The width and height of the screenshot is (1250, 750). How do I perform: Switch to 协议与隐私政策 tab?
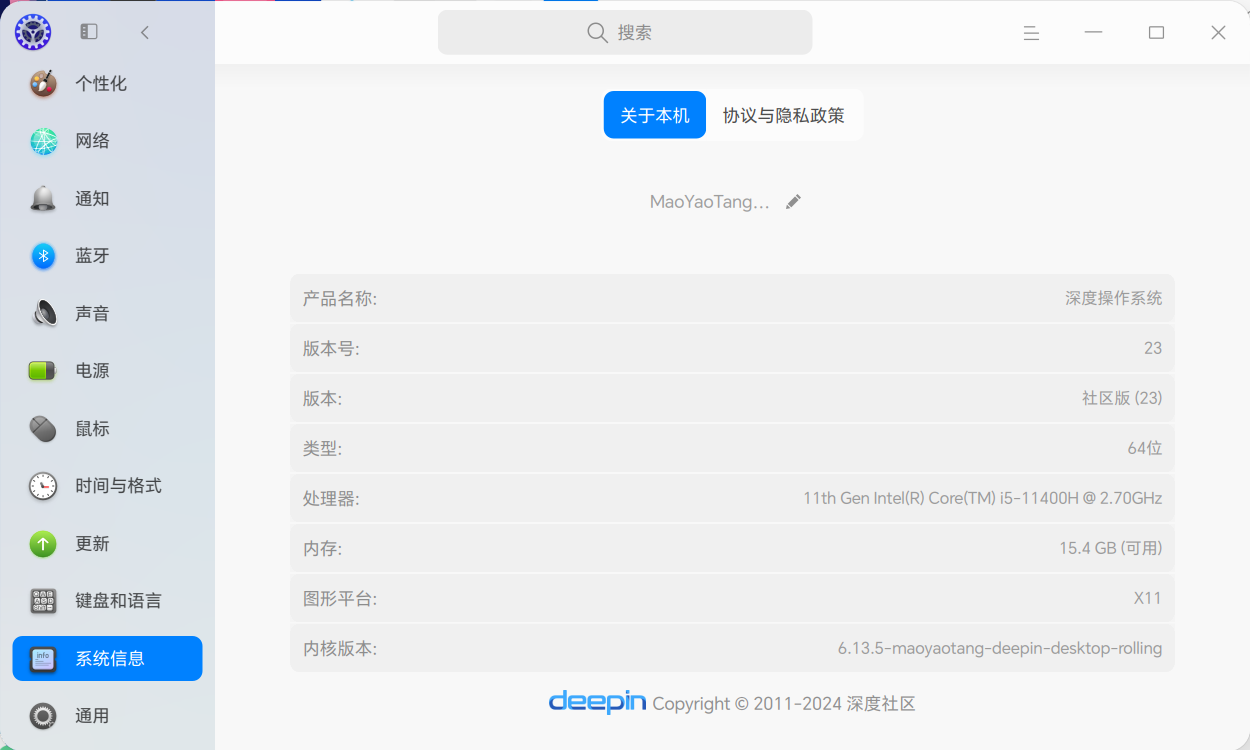click(784, 115)
